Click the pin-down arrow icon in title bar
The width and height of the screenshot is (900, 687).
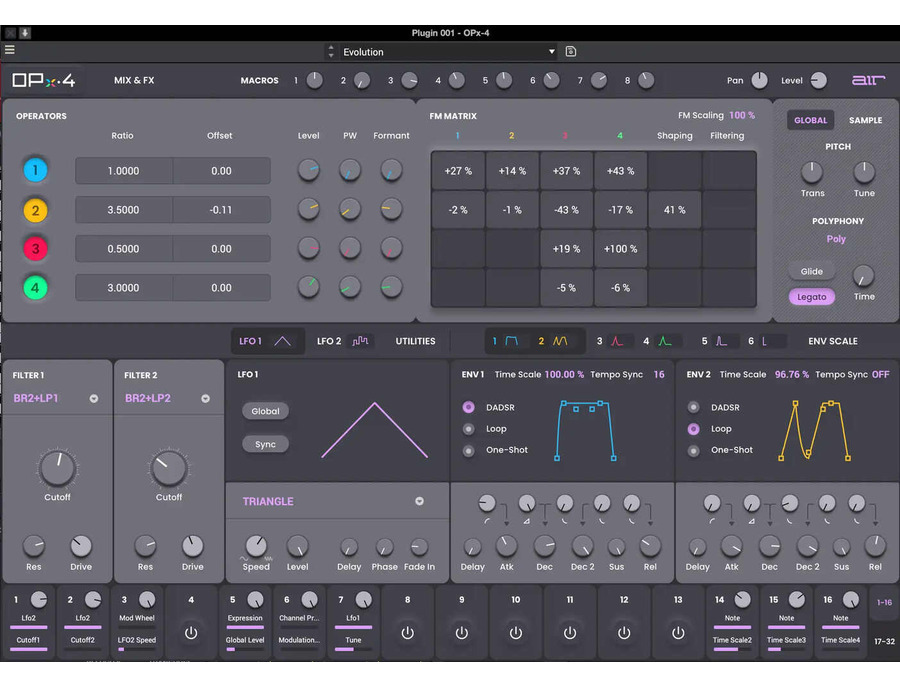(x=25, y=33)
